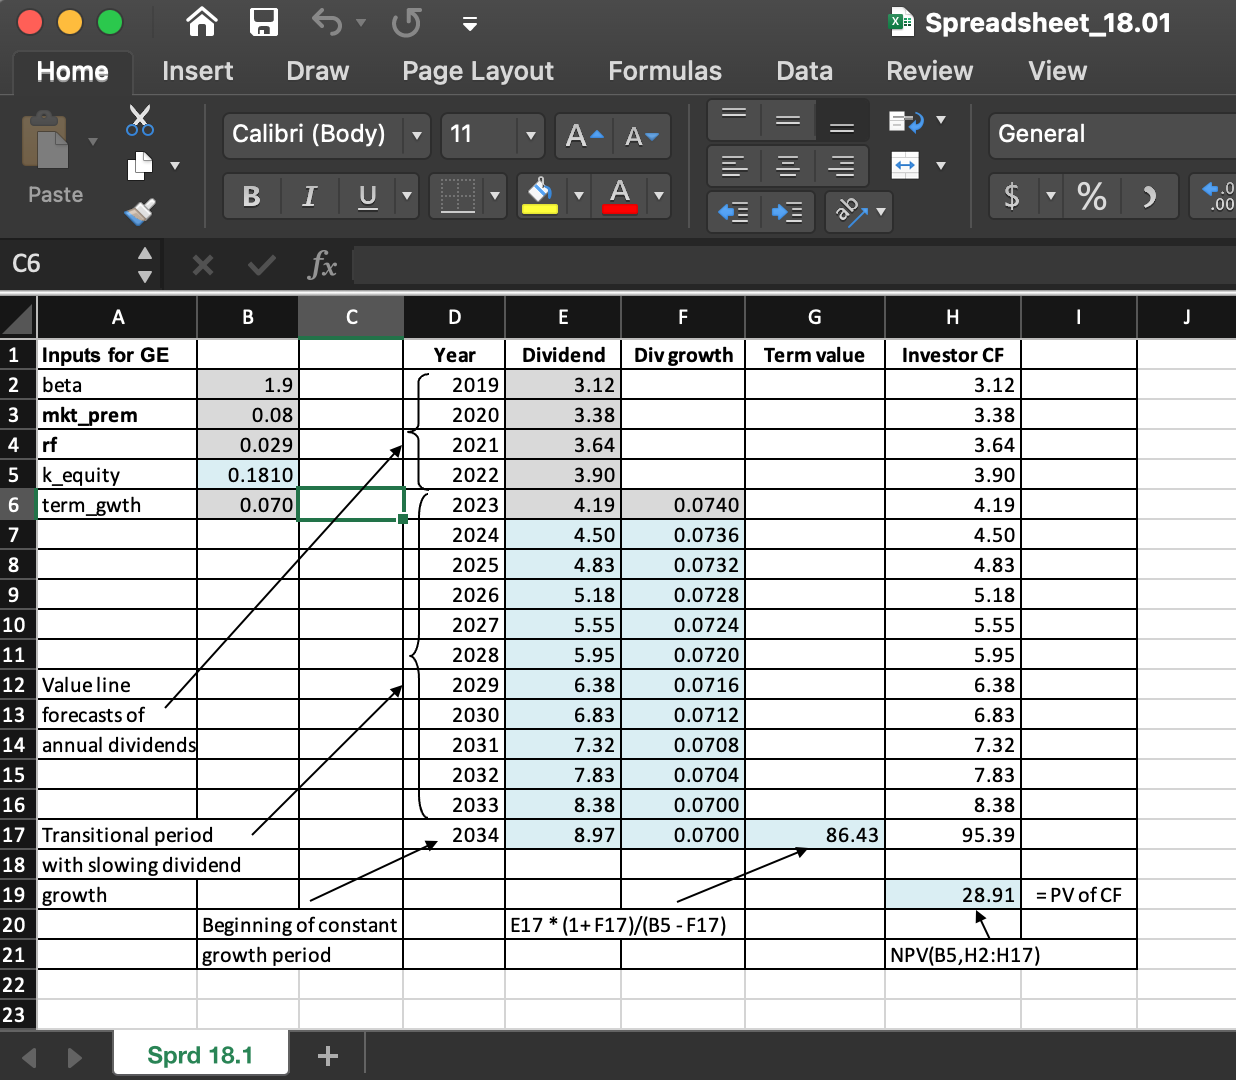Apply the Percent Style icon
The width and height of the screenshot is (1236, 1080).
pyautogui.click(x=1092, y=196)
